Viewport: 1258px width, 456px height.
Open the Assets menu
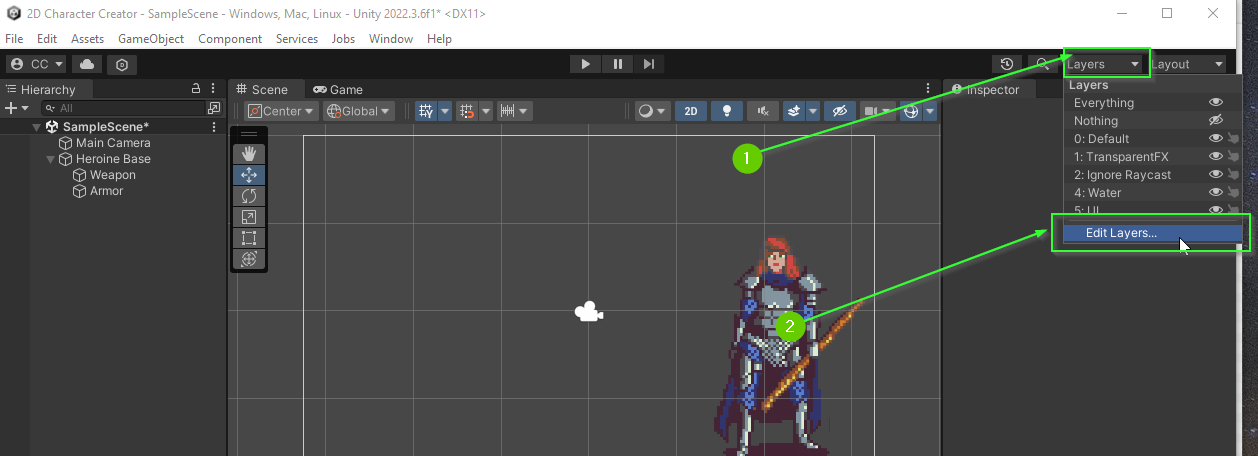coord(87,39)
